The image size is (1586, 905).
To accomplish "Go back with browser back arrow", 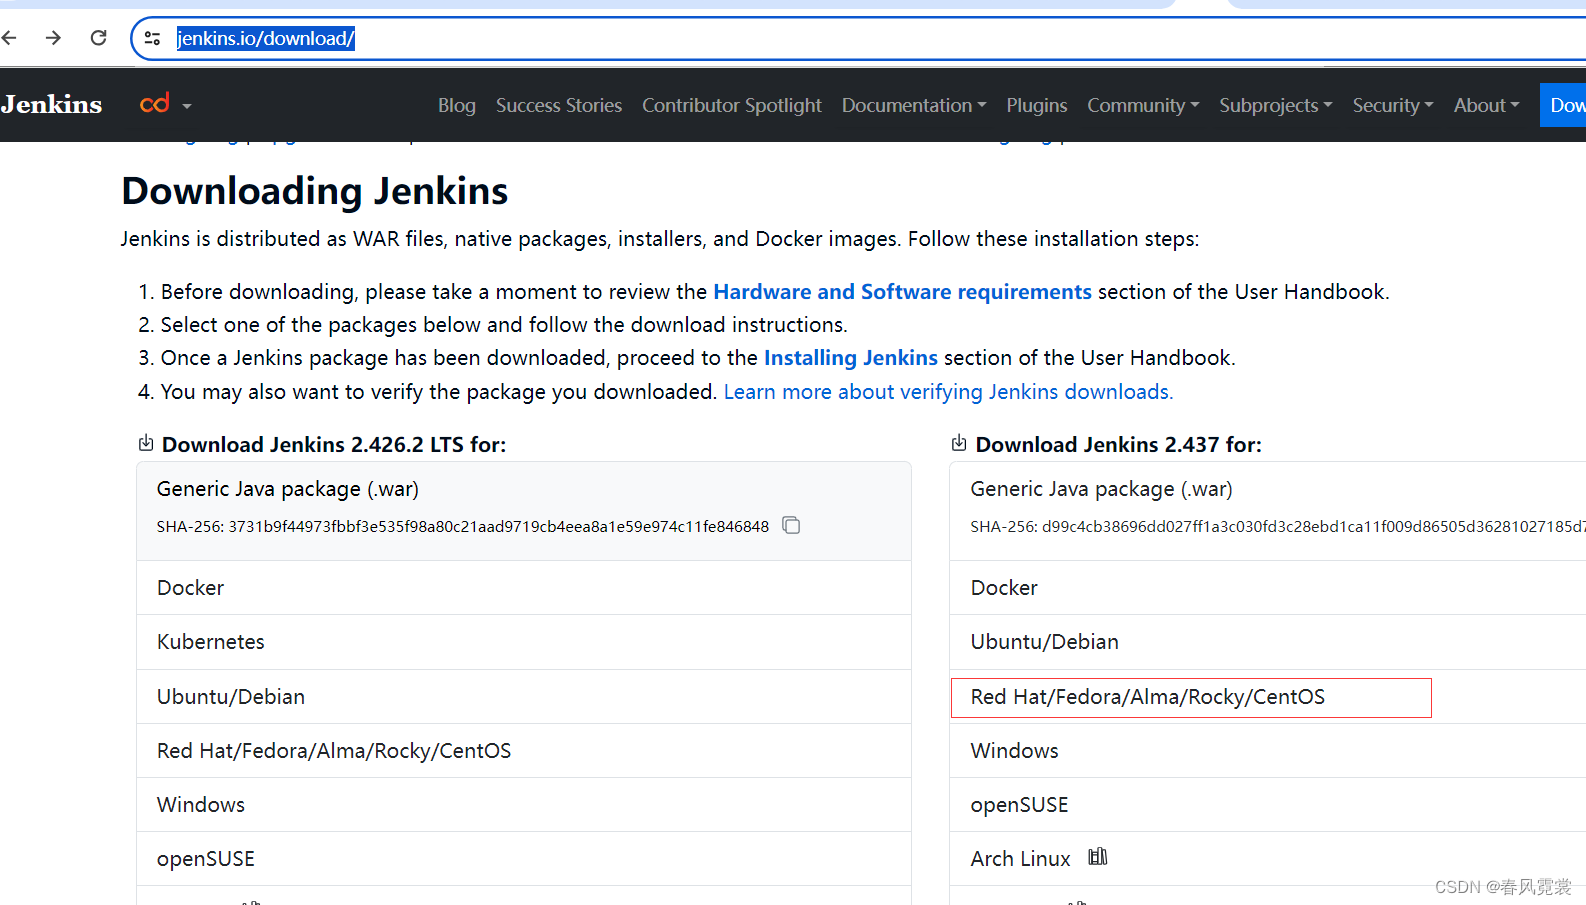I will [x=10, y=38].
